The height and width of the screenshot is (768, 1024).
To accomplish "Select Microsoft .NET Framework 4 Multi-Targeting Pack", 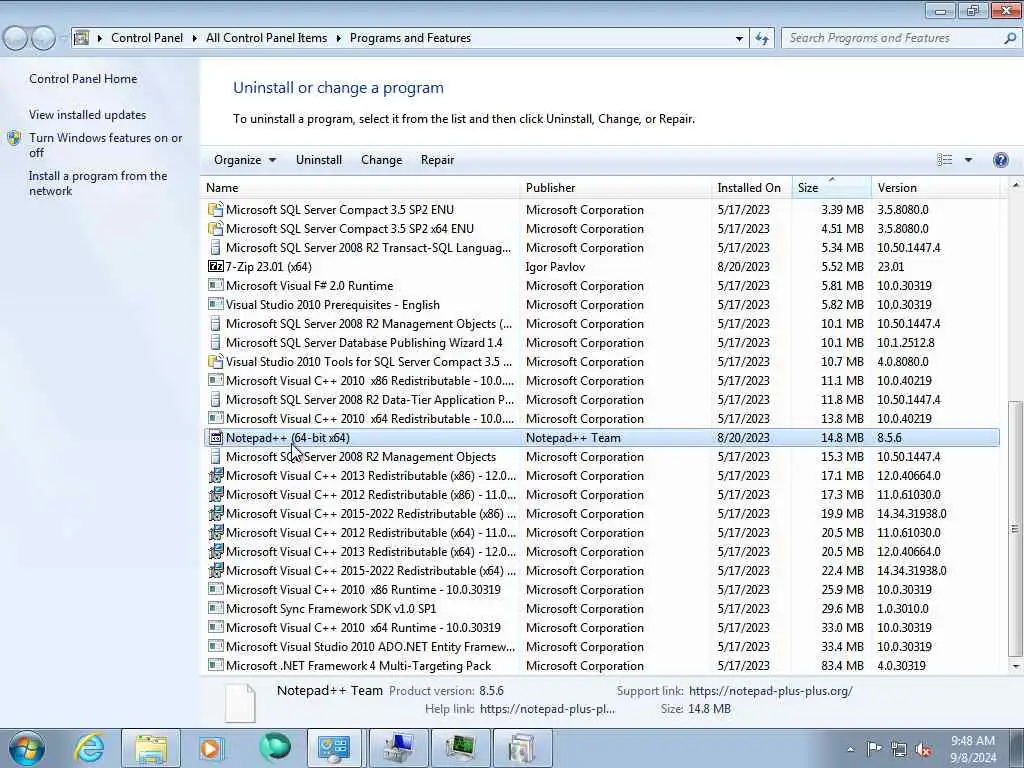I will (x=601, y=666).
